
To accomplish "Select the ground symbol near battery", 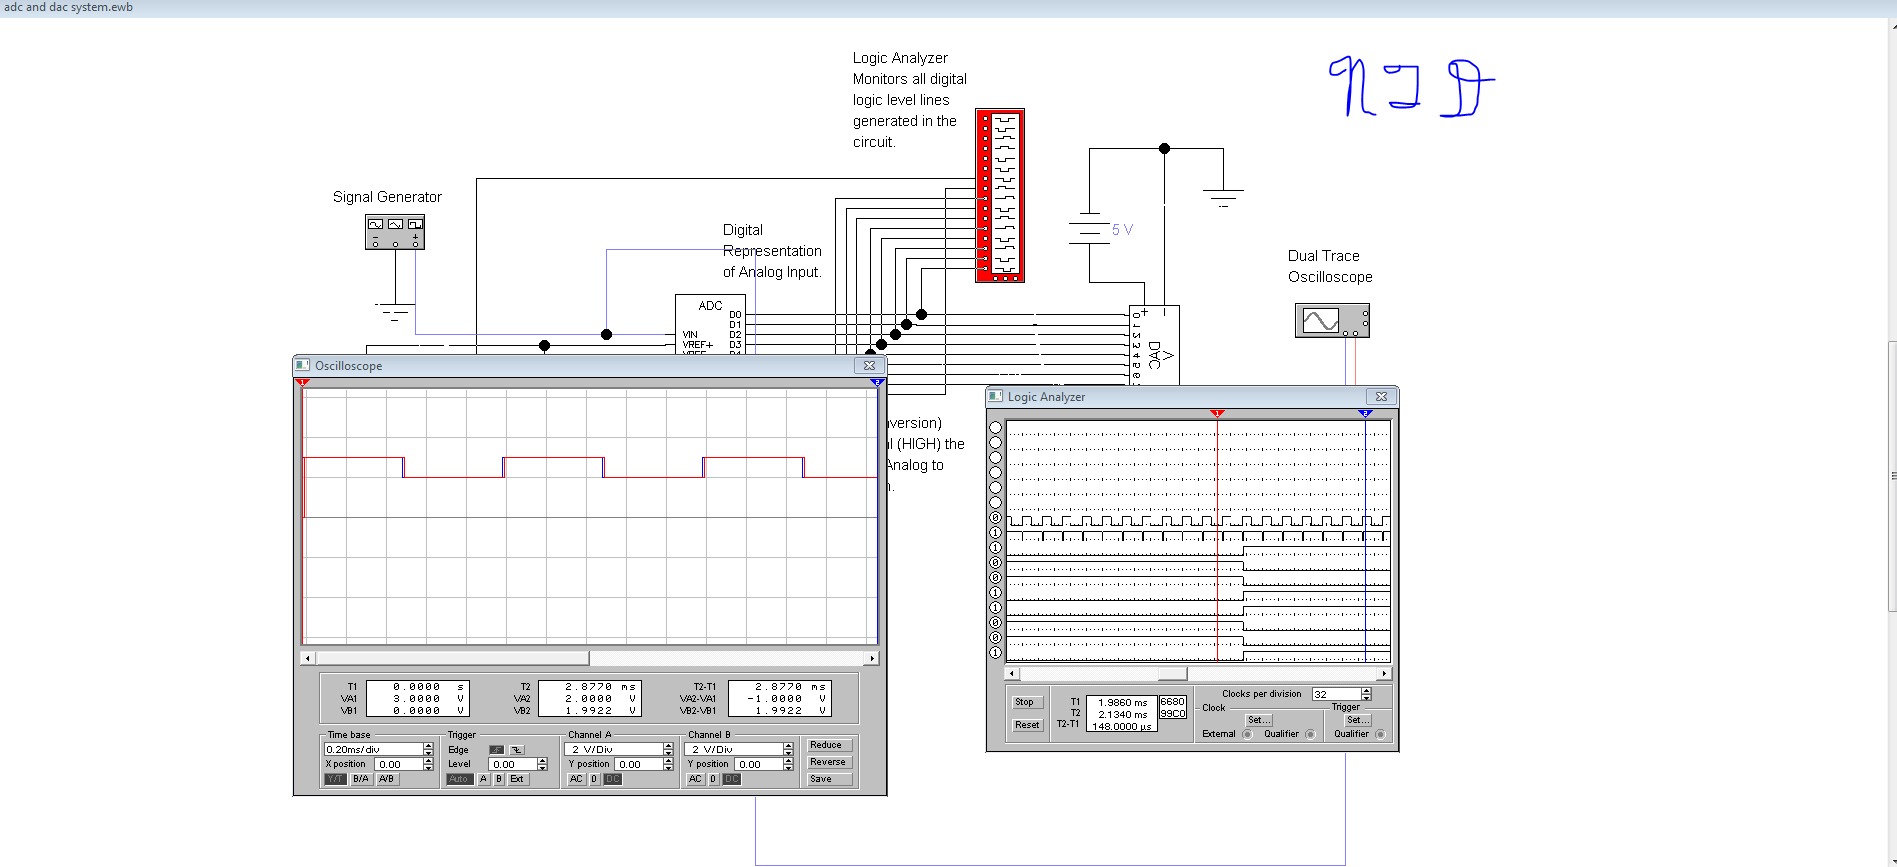I will click(1223, 197).
